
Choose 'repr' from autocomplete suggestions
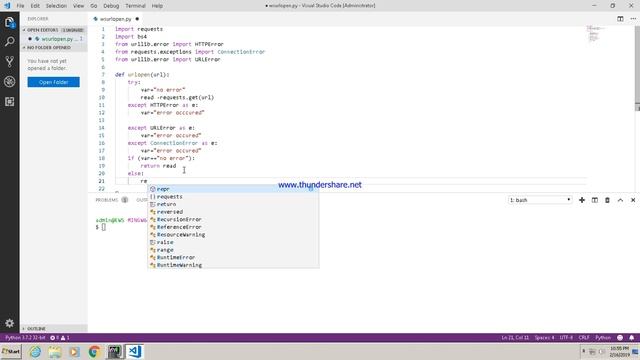233,189
